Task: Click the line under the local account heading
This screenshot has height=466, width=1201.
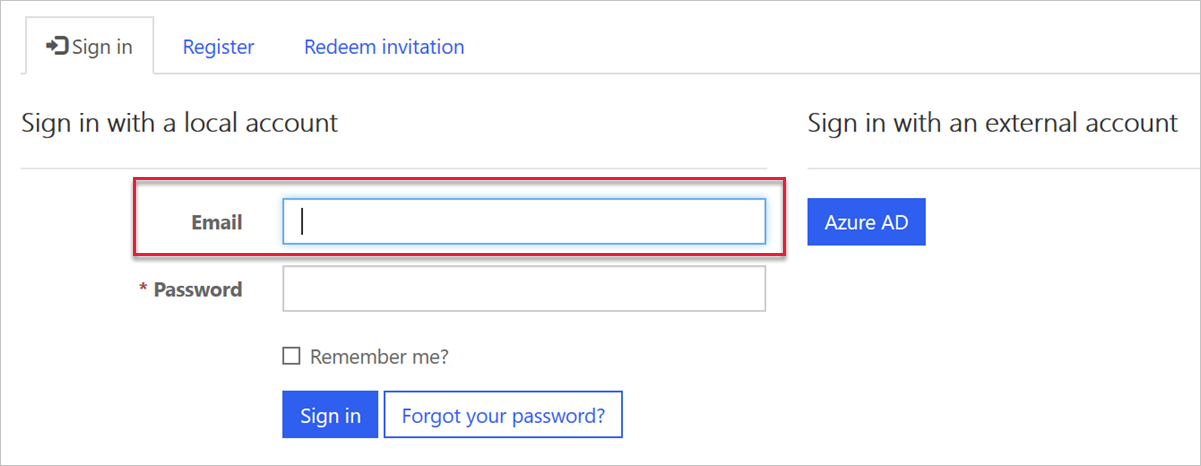Action: [393, 168]
